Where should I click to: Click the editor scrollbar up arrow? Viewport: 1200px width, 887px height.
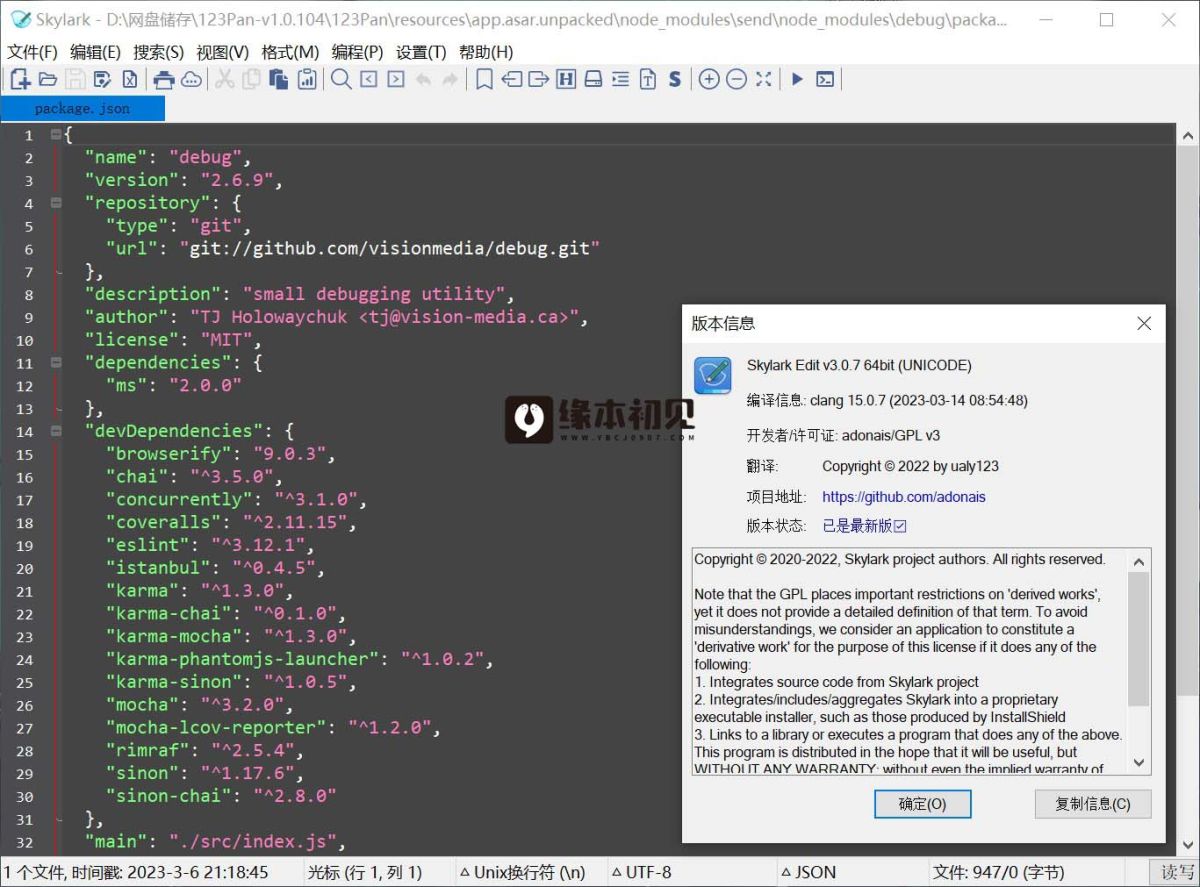[x=1189, y=136]
